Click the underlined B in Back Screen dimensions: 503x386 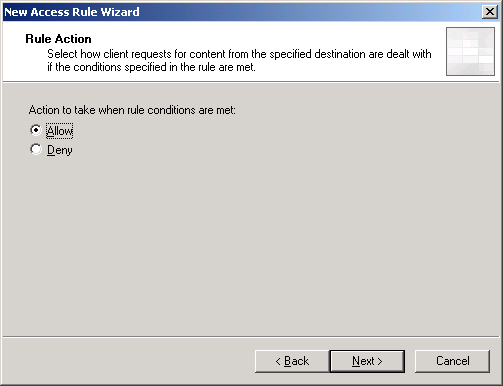point(287,361)
